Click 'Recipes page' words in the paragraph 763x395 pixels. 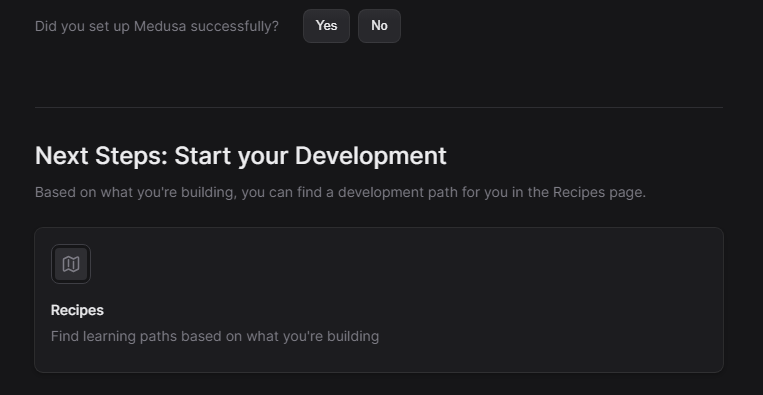[600, 193]
